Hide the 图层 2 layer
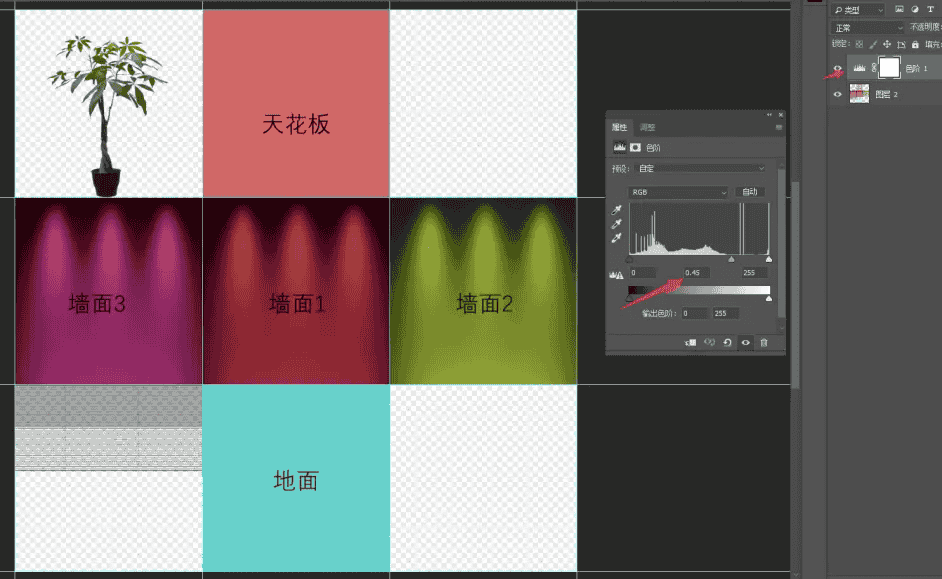Viewport: 942px width, 579px height. [x=838, y=94]
